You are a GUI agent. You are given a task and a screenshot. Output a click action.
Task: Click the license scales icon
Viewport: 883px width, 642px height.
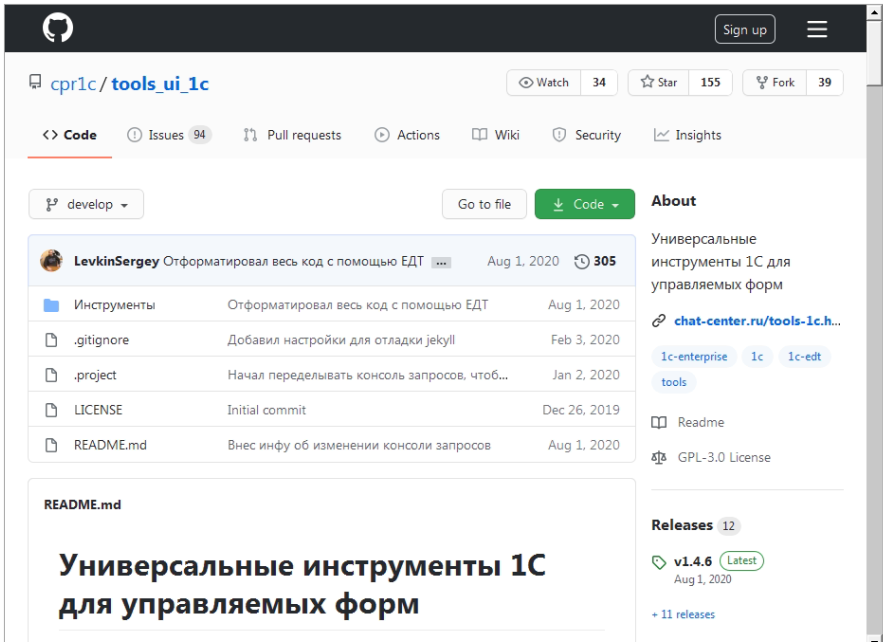point(659,457)
